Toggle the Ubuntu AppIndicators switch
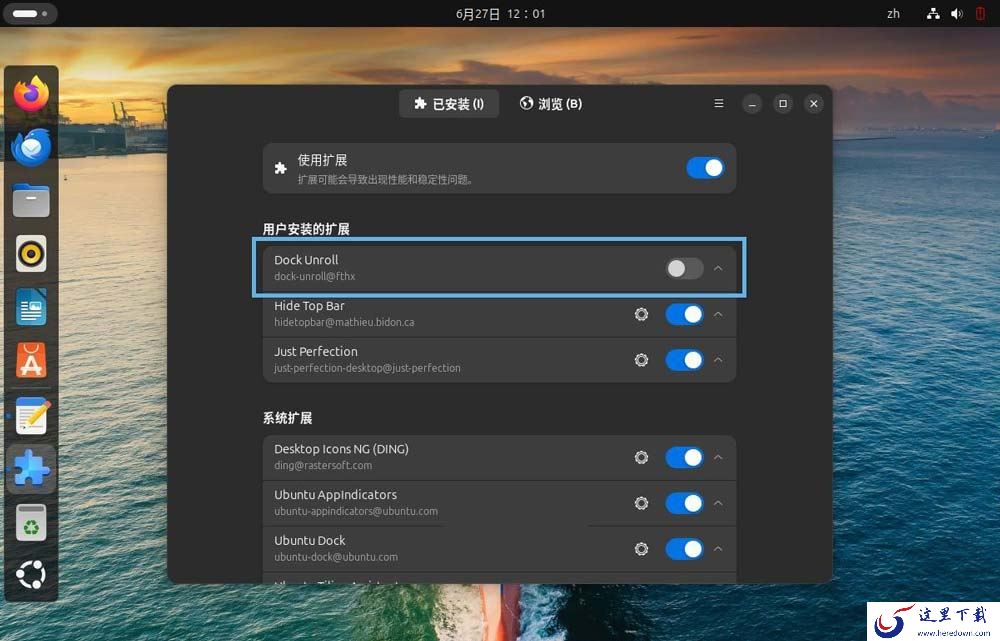The image size is (1000, 641). pos(684,503)
